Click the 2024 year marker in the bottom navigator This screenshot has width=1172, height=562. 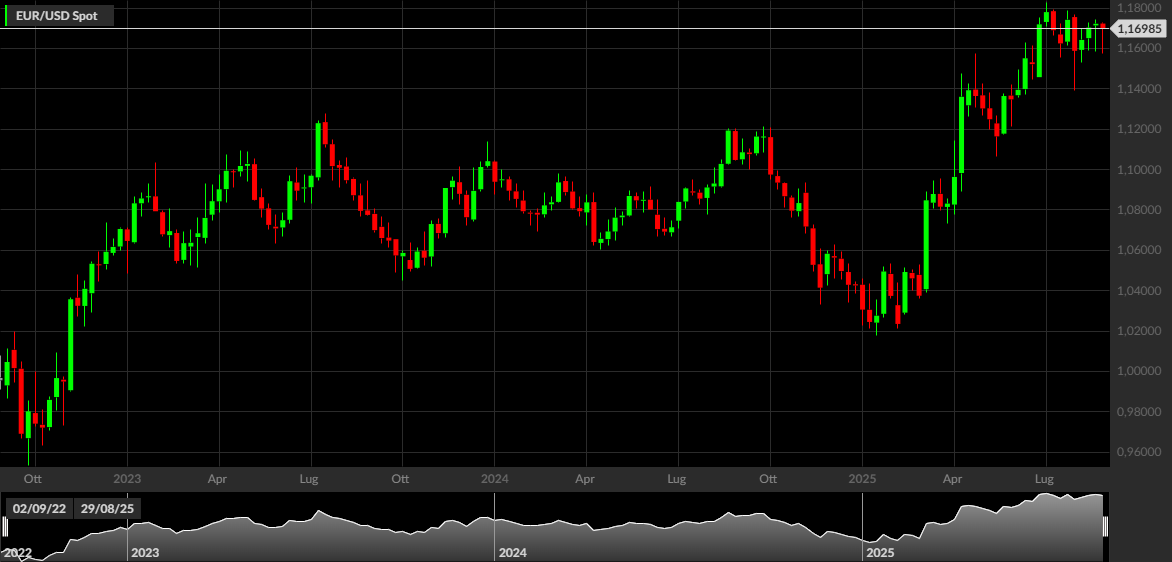click(x=513, y=554)
